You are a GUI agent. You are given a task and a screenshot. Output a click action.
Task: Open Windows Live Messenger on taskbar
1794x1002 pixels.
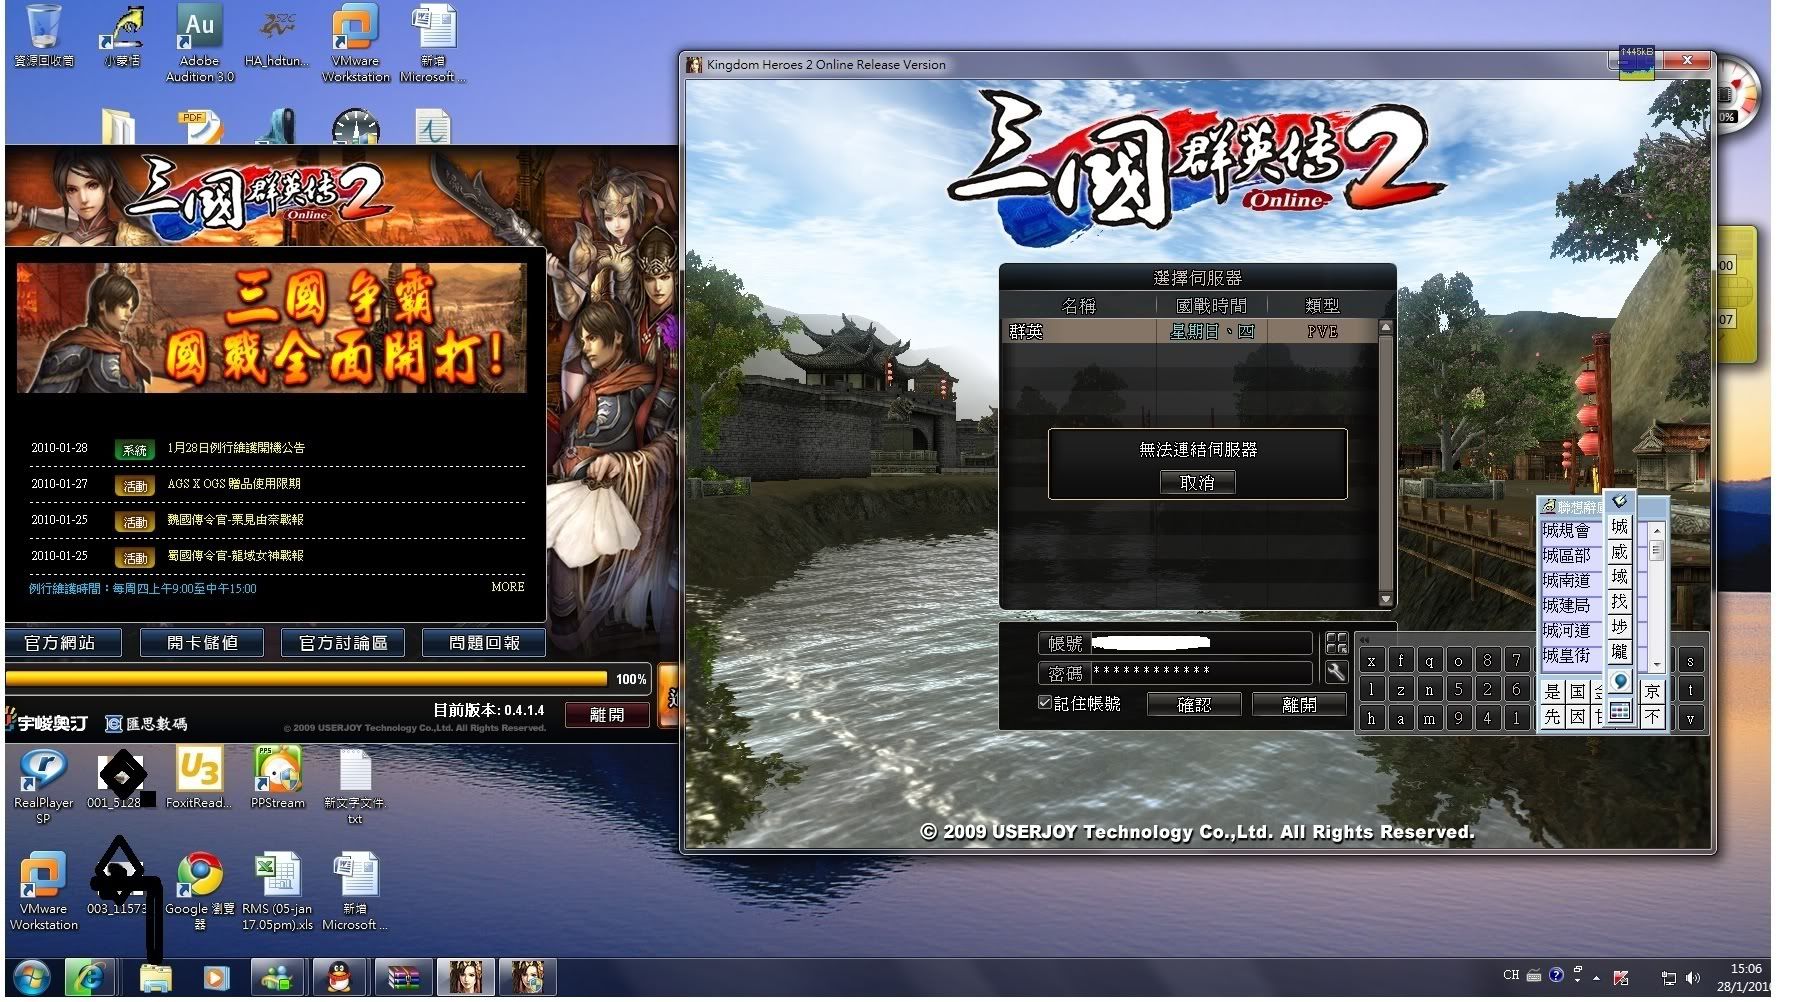[277, 977]
